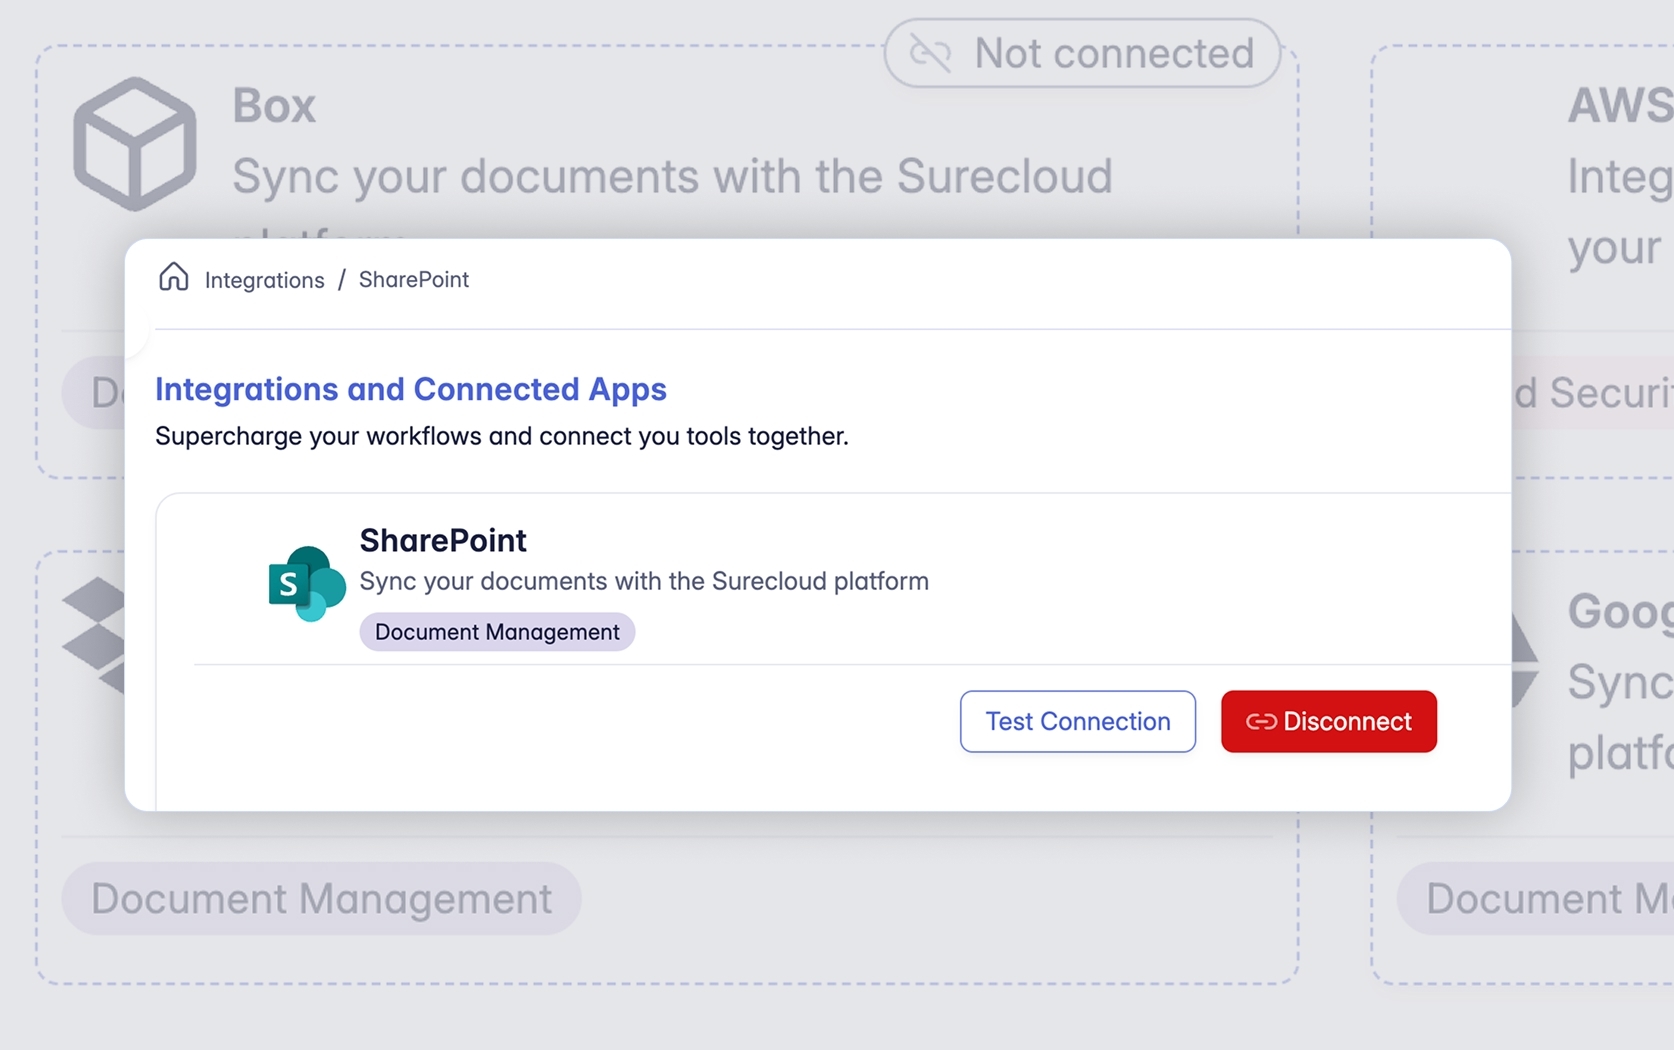Click the Not connected status text

click(1113, 54)
